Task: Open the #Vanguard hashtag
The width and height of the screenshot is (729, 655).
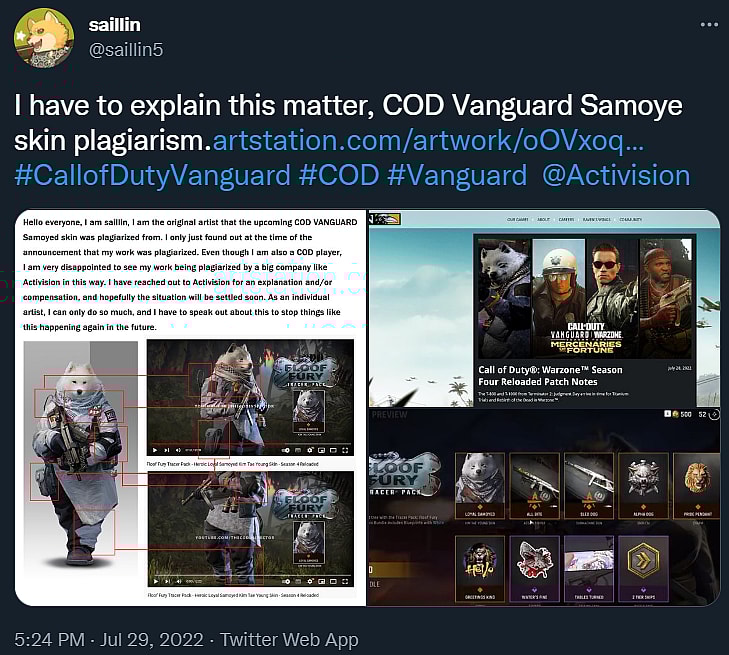Action: (457, 176)
